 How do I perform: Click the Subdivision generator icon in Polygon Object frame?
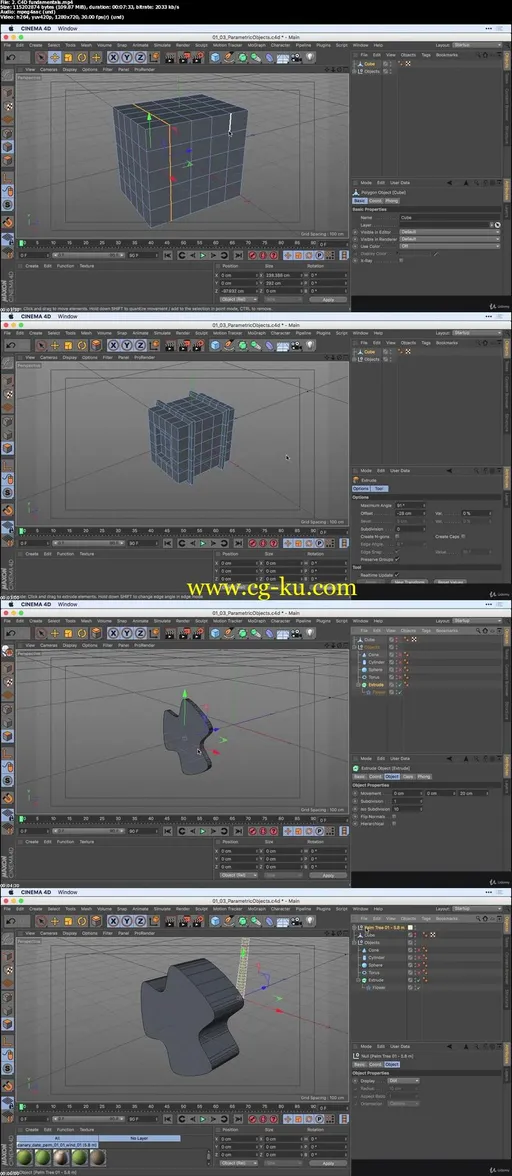point(243,57)
